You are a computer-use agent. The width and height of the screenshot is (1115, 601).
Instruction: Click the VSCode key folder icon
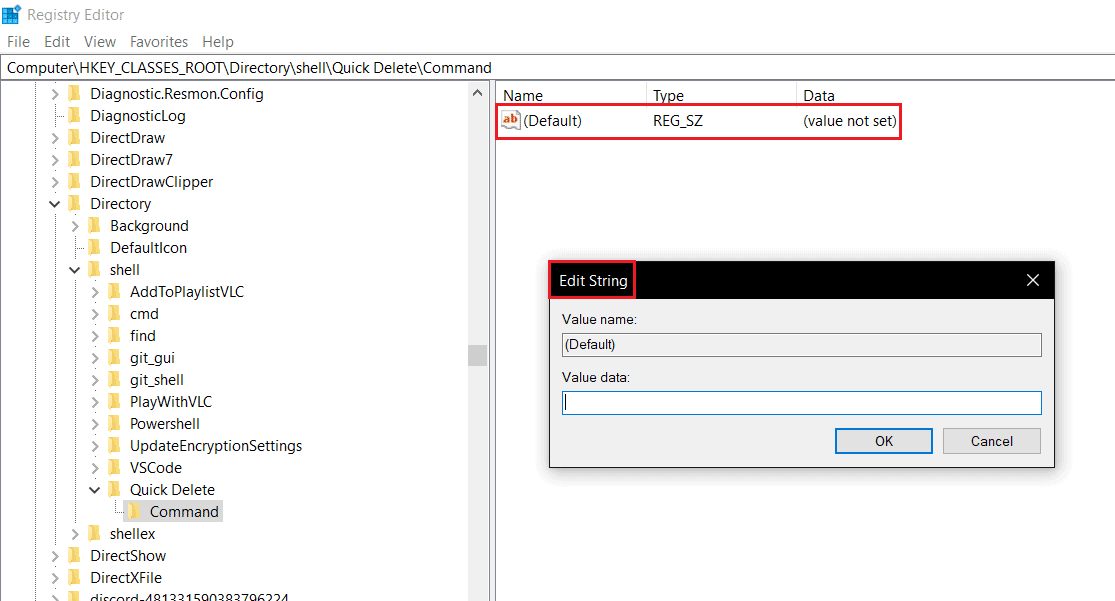(113, 467)
